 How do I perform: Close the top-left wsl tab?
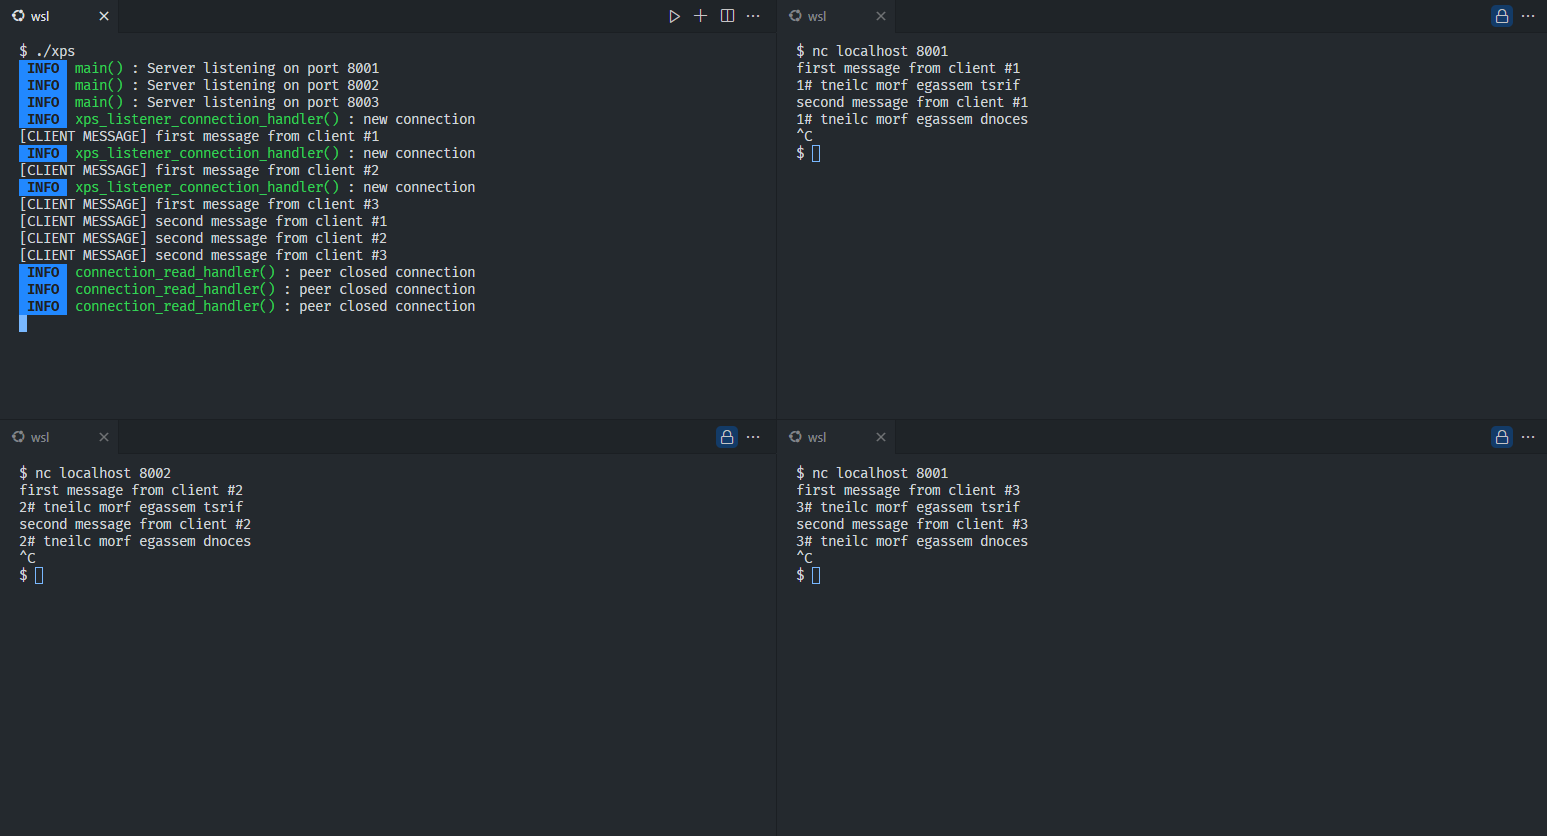pyautogui.click(x=104, y=16)
